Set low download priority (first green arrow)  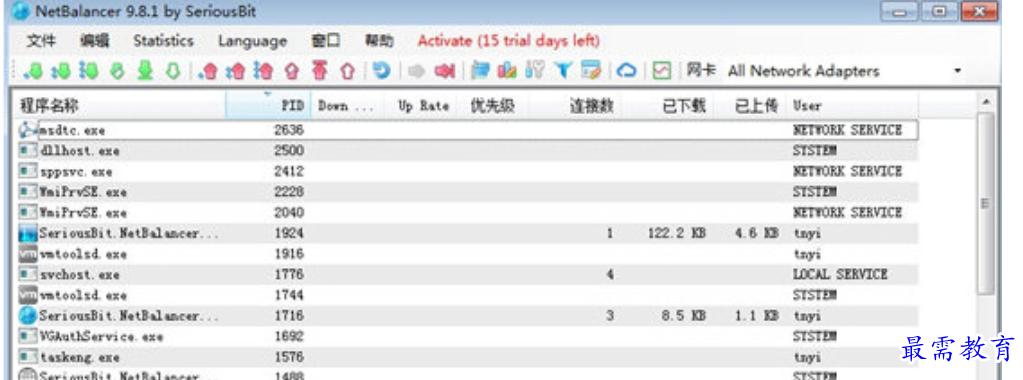[x=32, y=71]
